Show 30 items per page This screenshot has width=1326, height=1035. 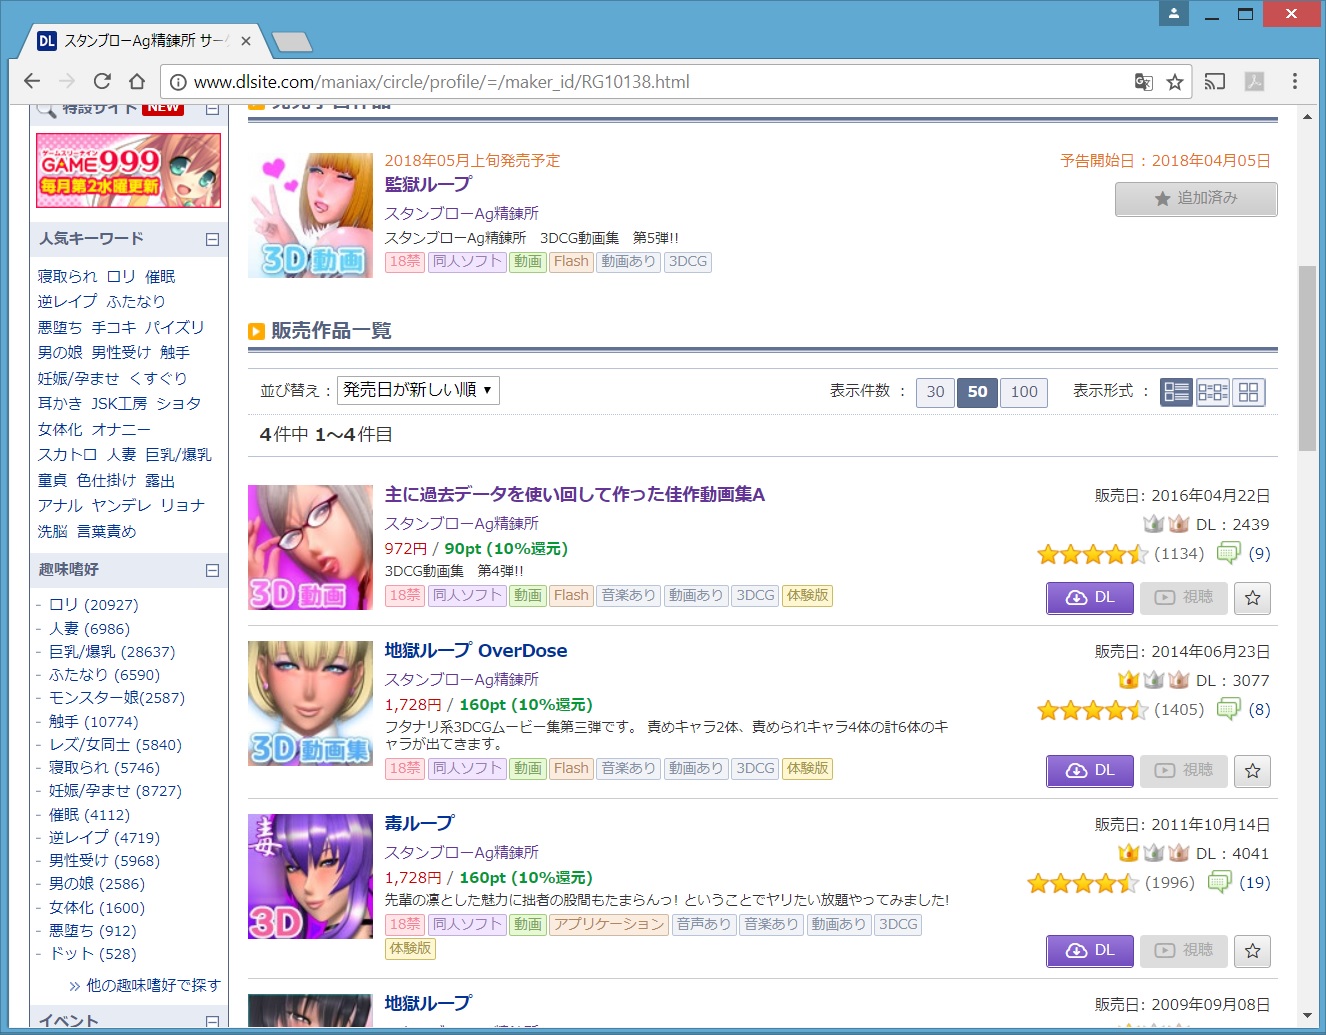(x=935, y=392)
